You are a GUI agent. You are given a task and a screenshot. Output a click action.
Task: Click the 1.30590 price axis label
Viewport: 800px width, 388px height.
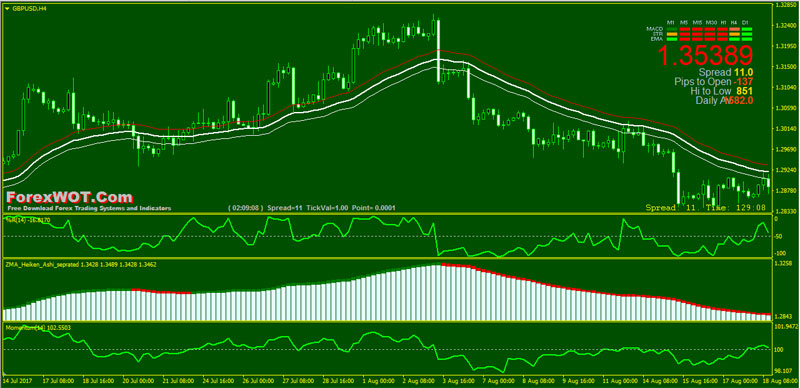786,108
